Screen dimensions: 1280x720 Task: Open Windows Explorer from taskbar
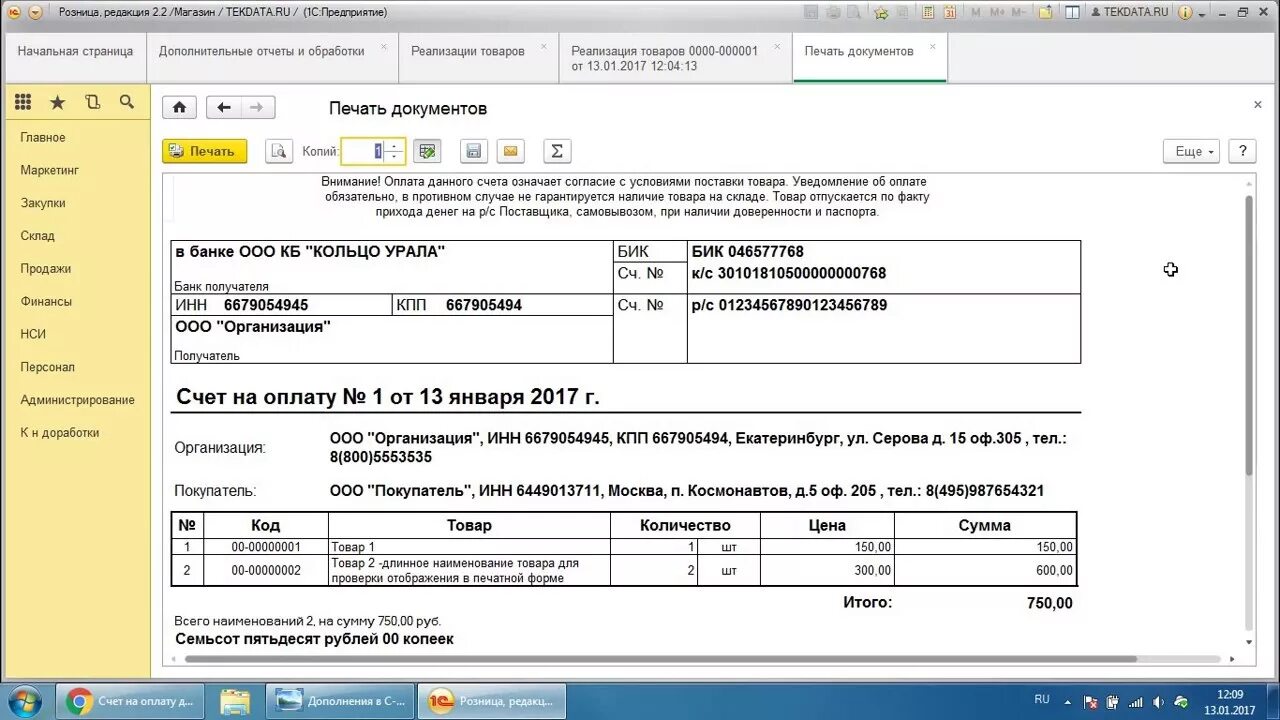235,701
